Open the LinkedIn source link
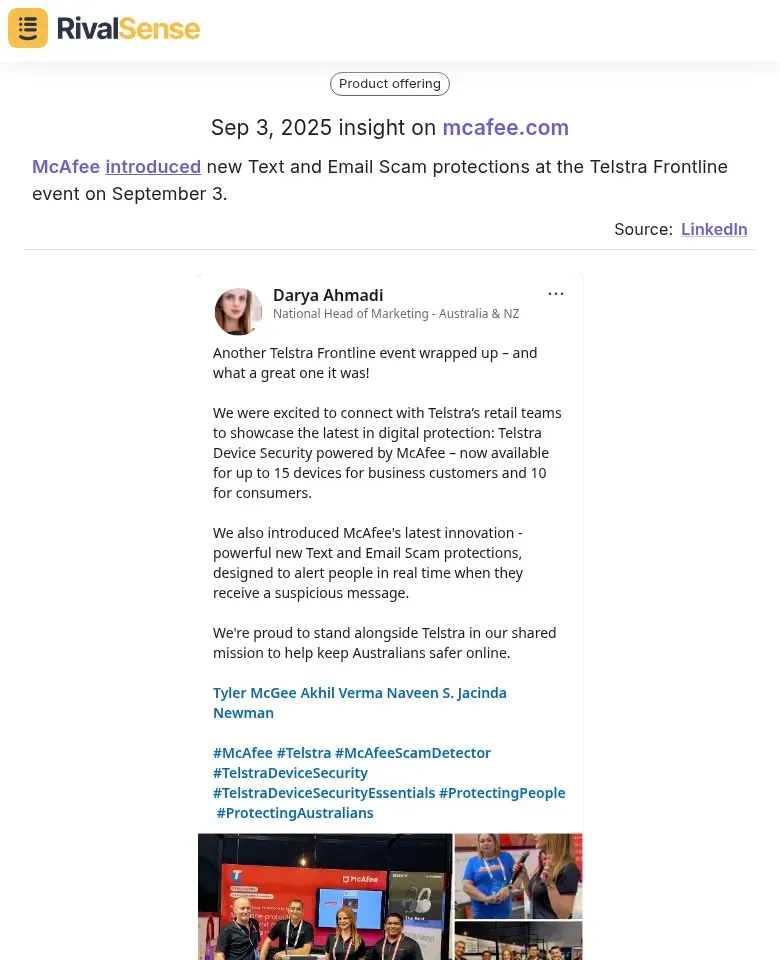 point(714,229)
